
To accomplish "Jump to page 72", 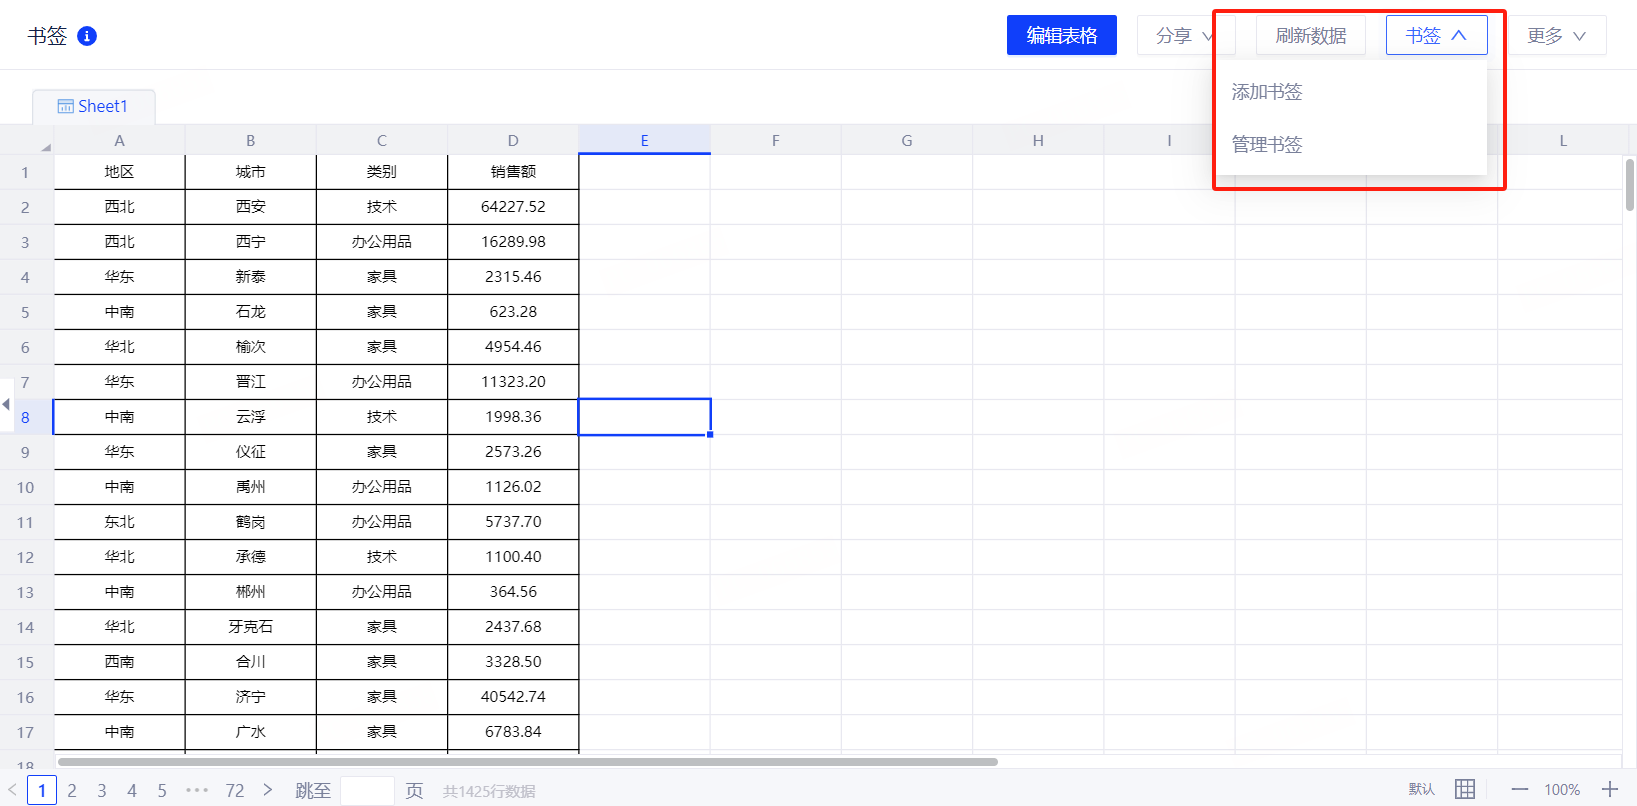I will pyautogui.click(x=235, y=790).
